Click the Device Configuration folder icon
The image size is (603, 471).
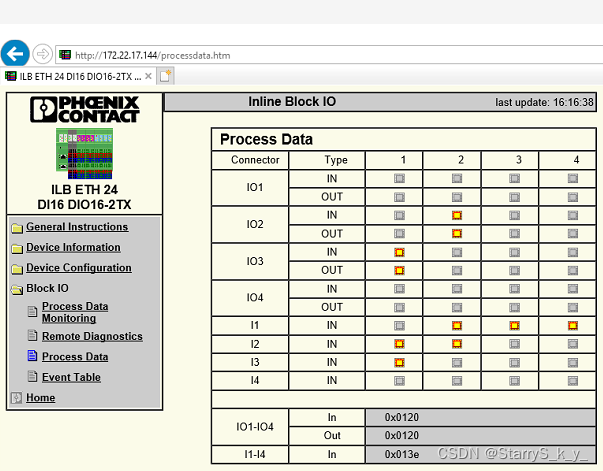click(x=17, y=269)
